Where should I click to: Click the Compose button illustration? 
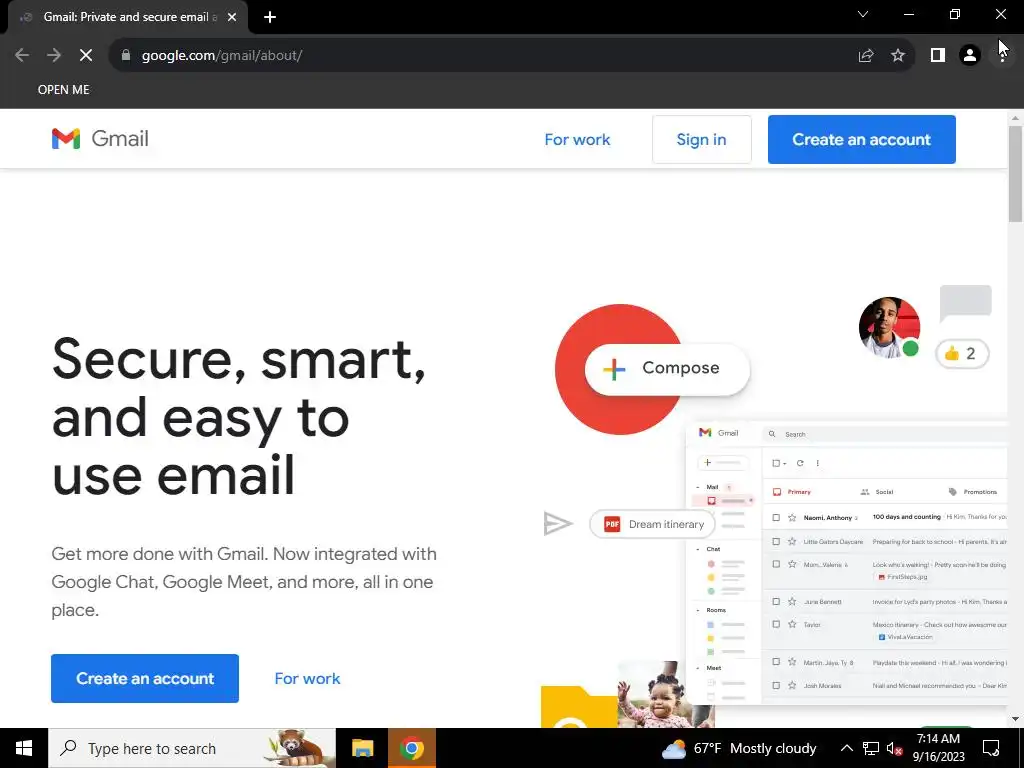[x=667, y=369]
